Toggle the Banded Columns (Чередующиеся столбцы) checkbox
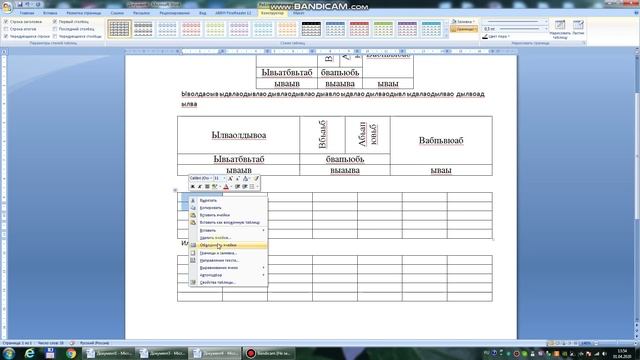The image size is (640, 360). tap(55, 36)
